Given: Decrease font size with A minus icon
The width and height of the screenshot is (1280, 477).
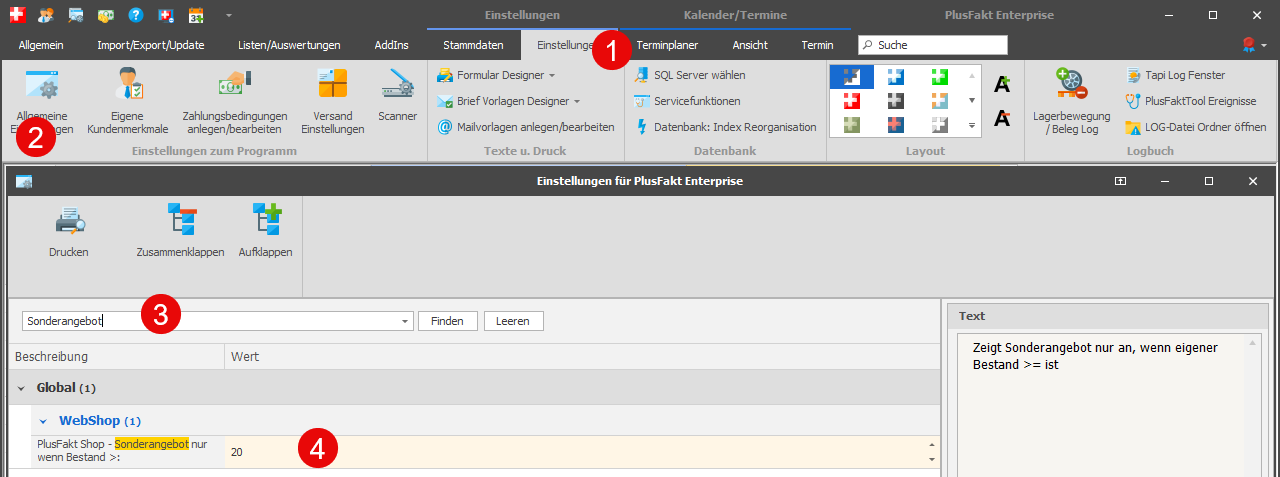Looking at the screenshot, I should [x=1002, y=119].
